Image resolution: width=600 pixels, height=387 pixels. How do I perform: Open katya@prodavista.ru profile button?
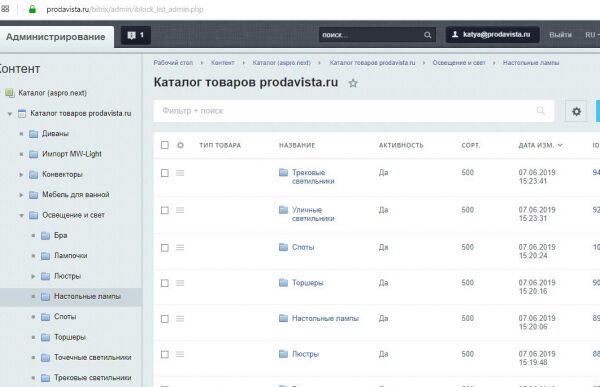point(492,35)
